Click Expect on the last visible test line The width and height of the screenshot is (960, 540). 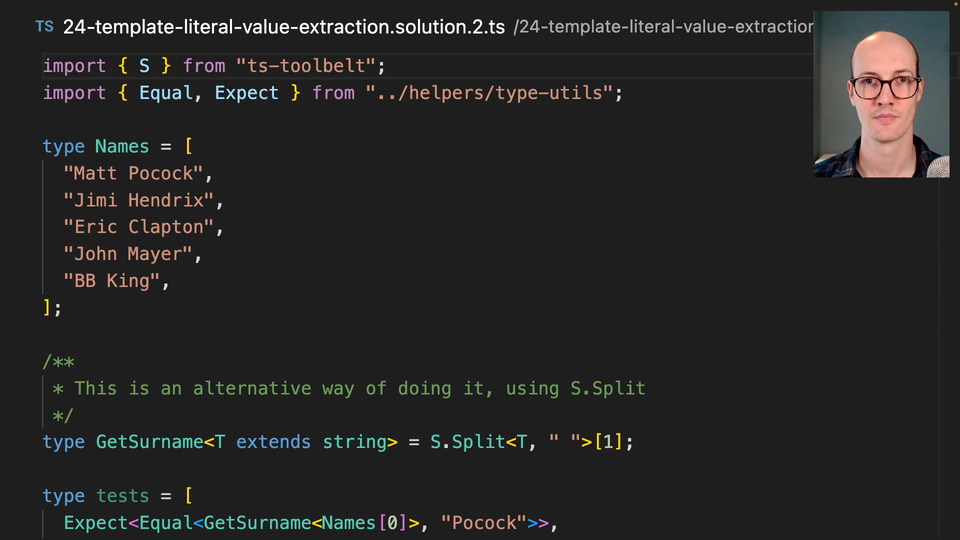[95, 523]
